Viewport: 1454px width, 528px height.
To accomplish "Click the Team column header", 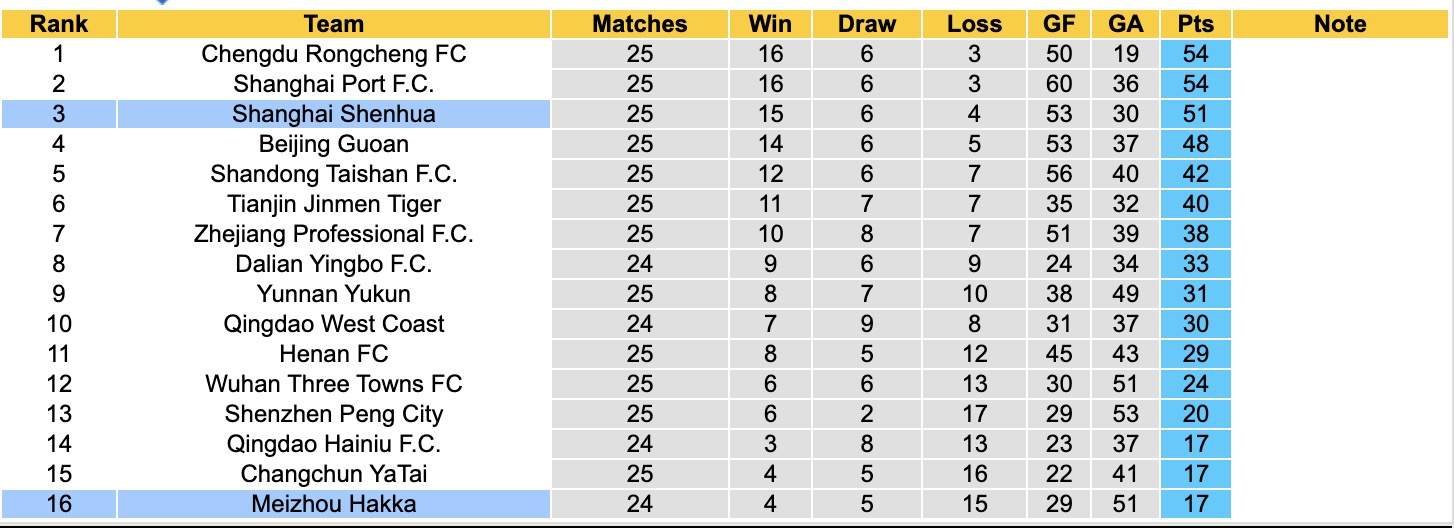I will (x=334, y=24).
